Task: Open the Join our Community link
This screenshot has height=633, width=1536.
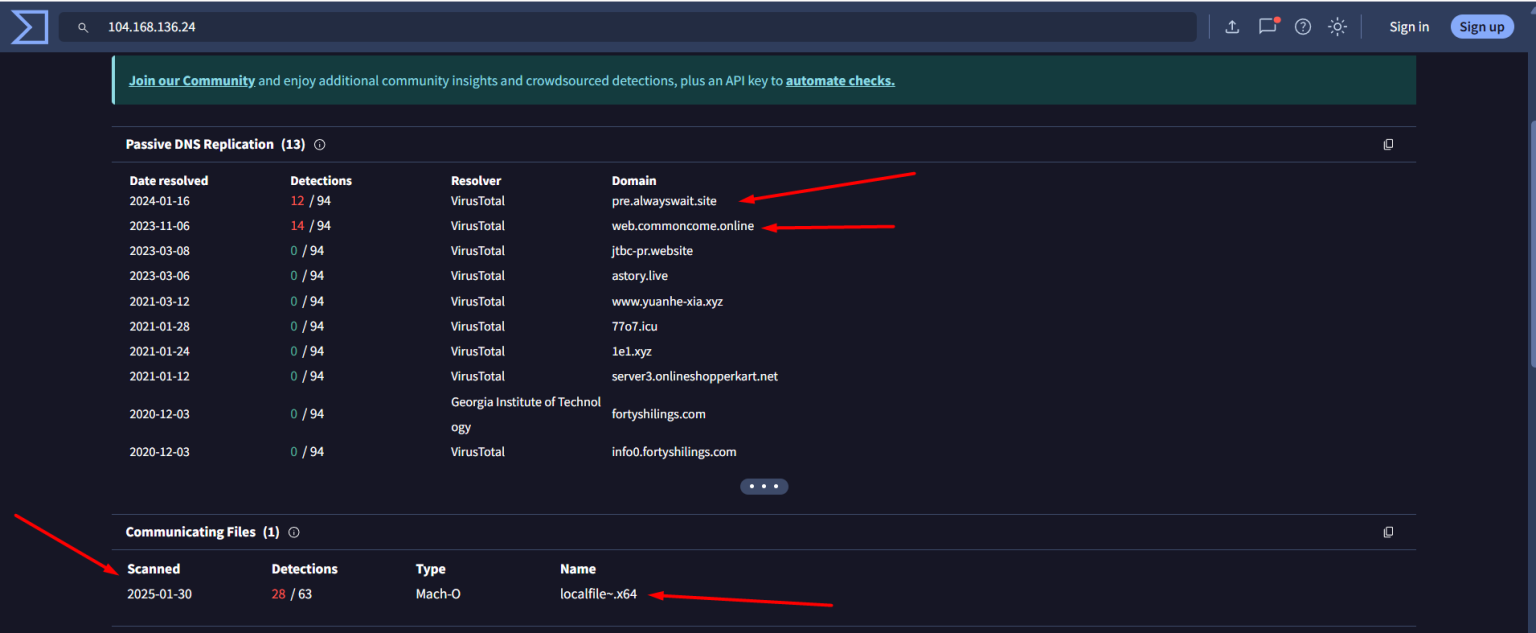Action: click(192, 80)
